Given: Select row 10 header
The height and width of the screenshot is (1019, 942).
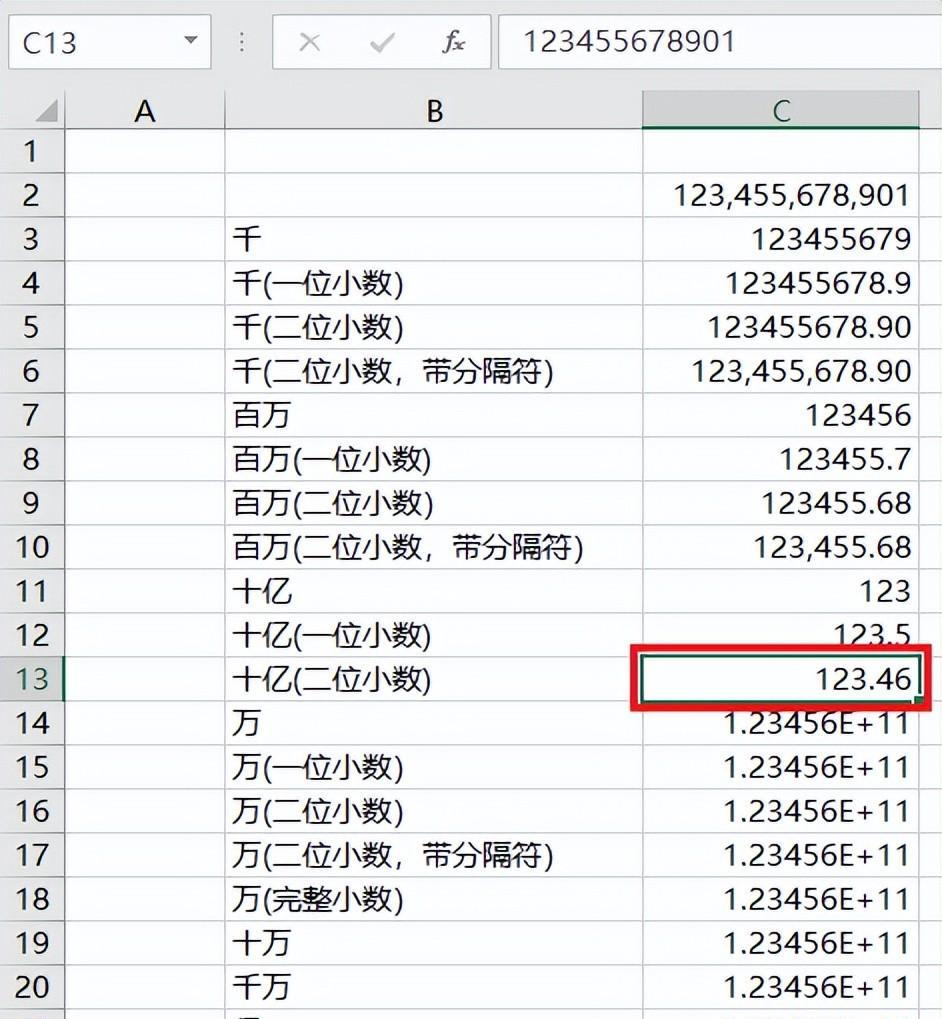Looking at the screenshot, I should click(32, 547).
